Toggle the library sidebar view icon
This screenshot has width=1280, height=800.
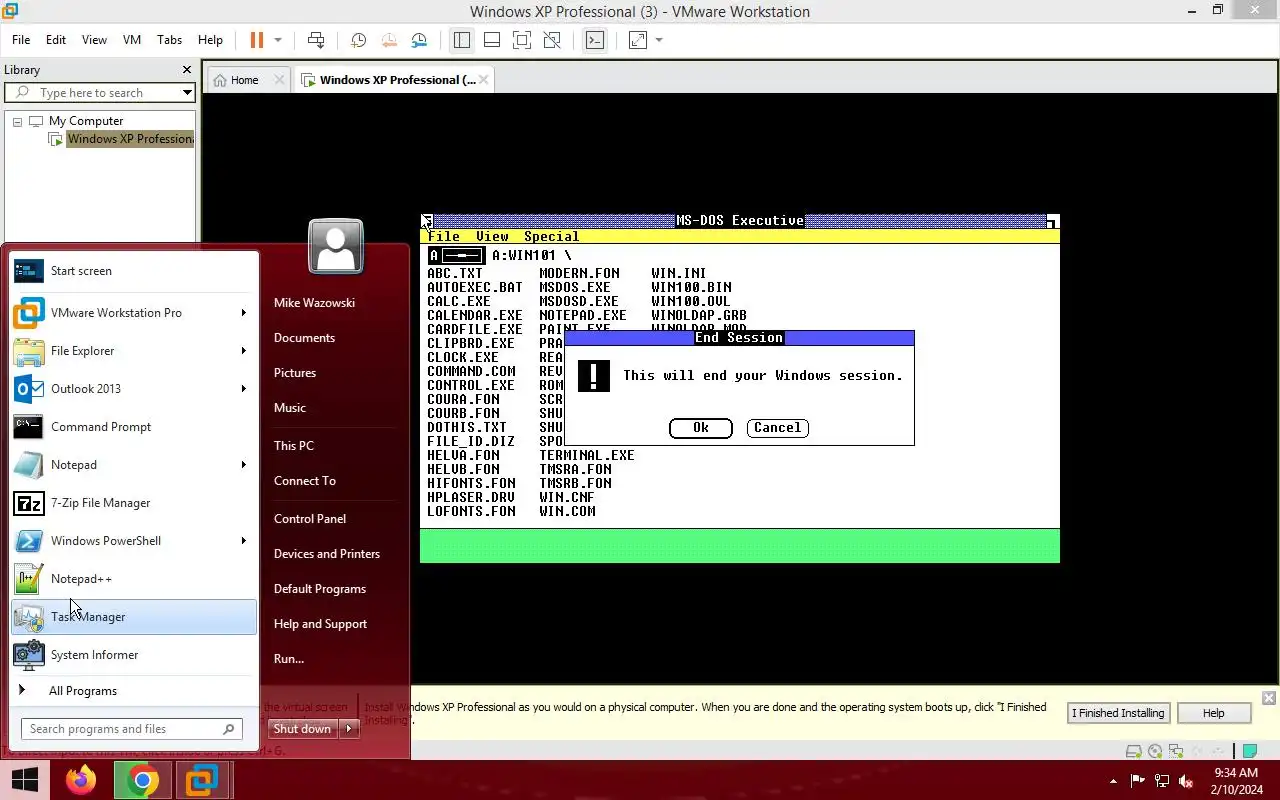click(x=461, y=40)
